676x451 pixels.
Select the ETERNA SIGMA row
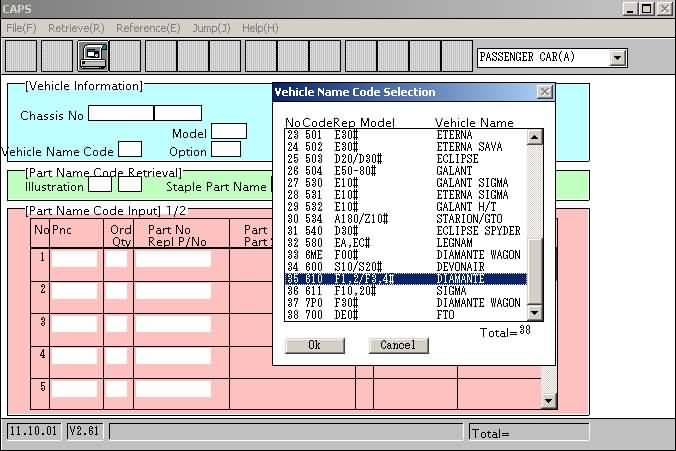click(x=406, y=195)
